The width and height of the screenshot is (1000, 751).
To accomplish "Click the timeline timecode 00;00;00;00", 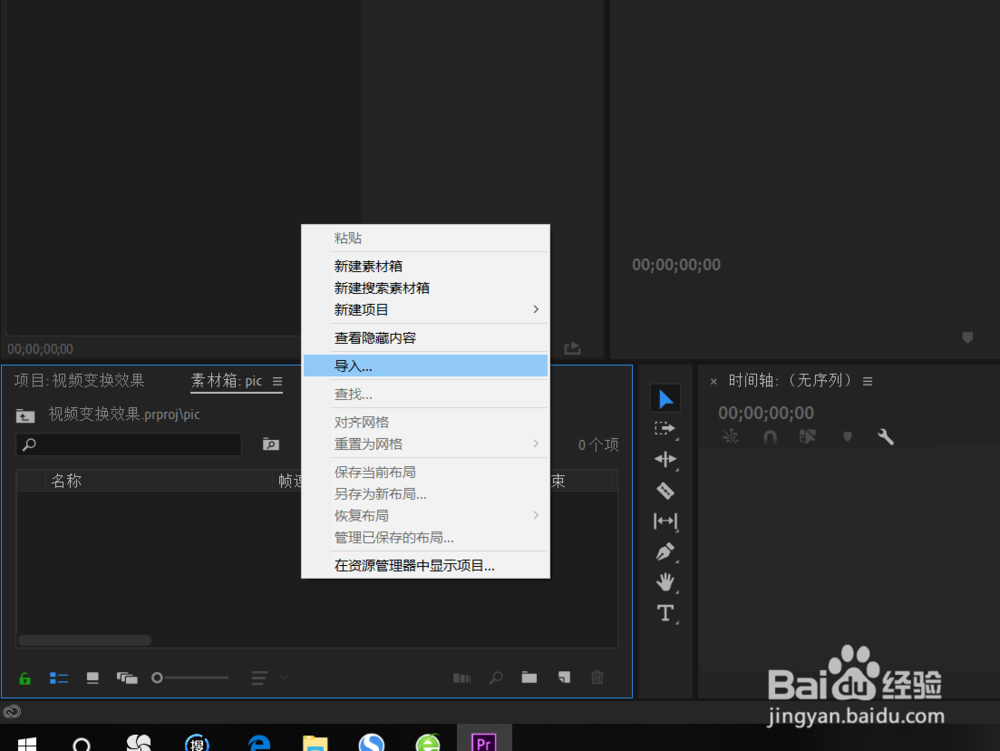I will tap(766, 413).
